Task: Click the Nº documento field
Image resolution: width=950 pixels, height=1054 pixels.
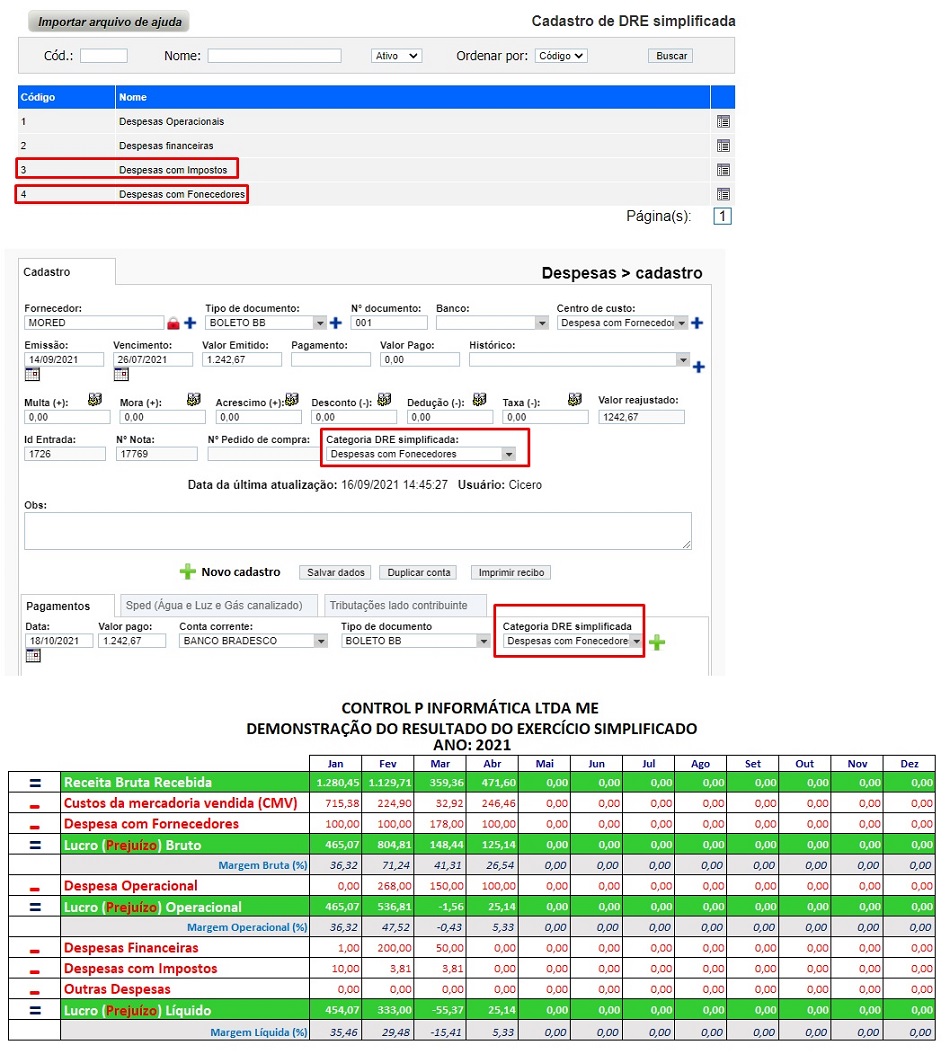Action: (x=389, y=323)
